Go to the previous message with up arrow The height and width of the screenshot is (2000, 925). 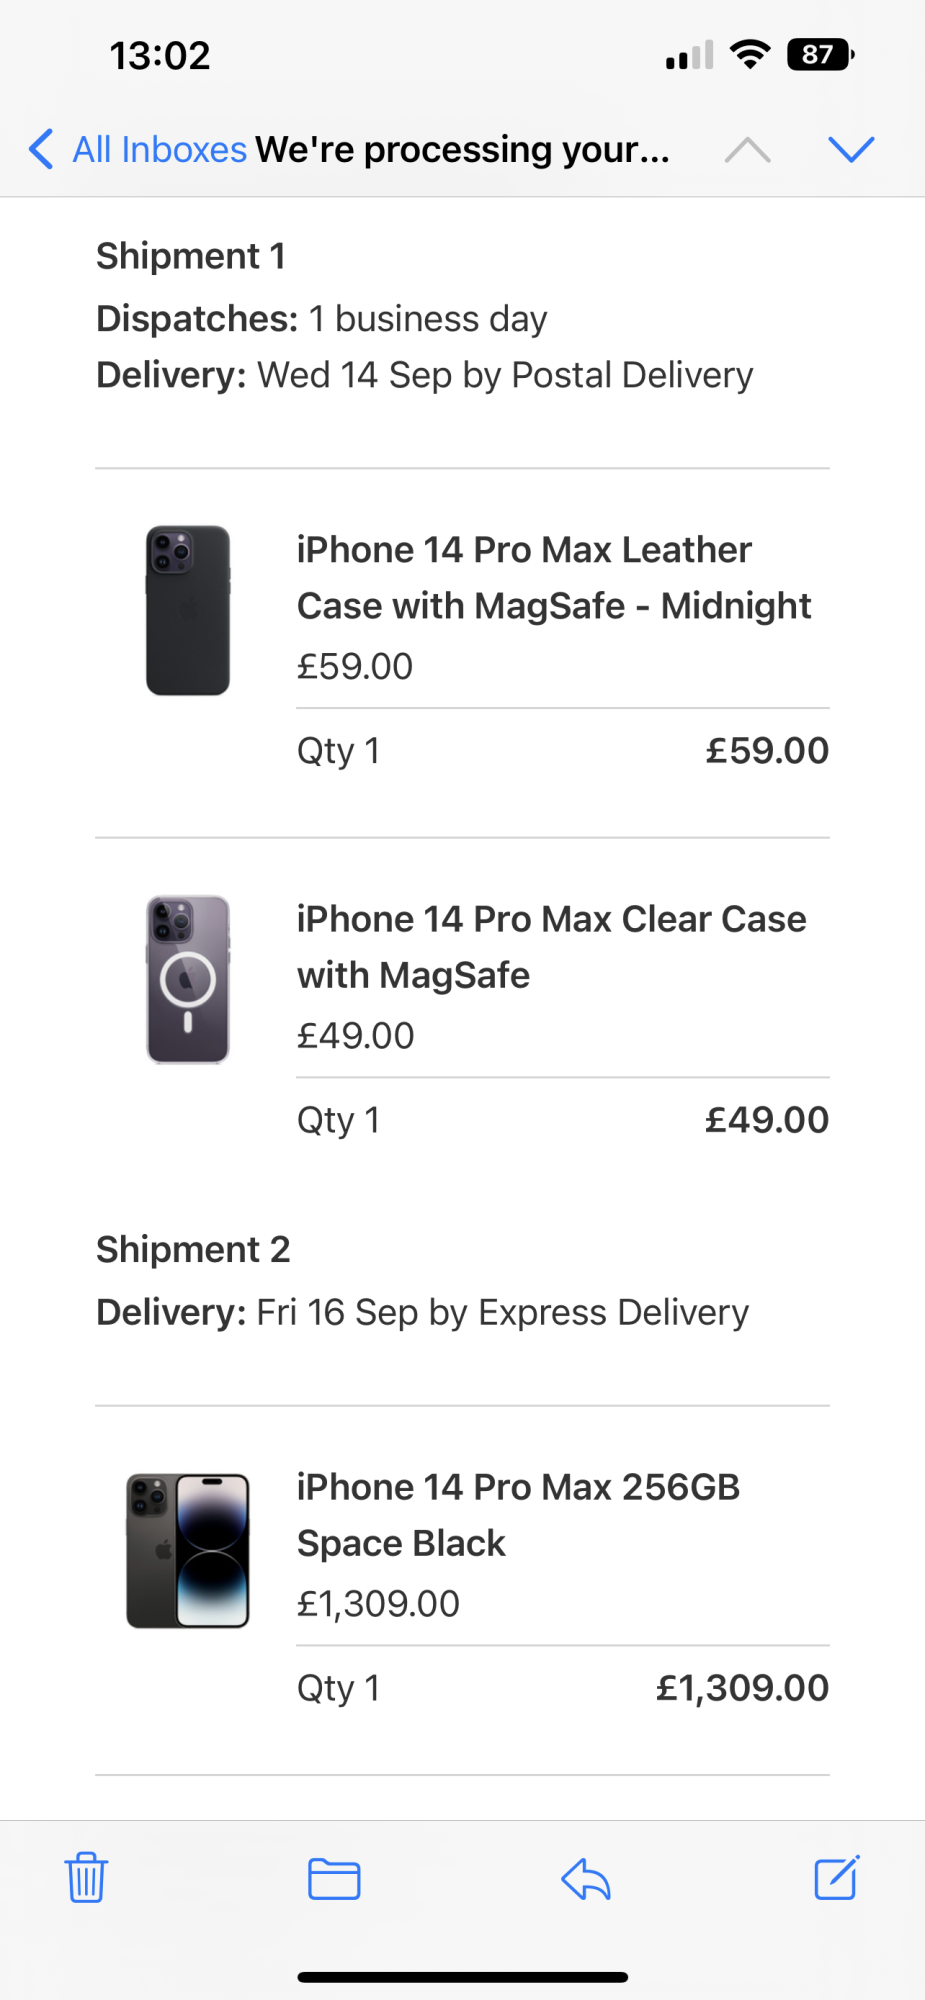point(747,150)
